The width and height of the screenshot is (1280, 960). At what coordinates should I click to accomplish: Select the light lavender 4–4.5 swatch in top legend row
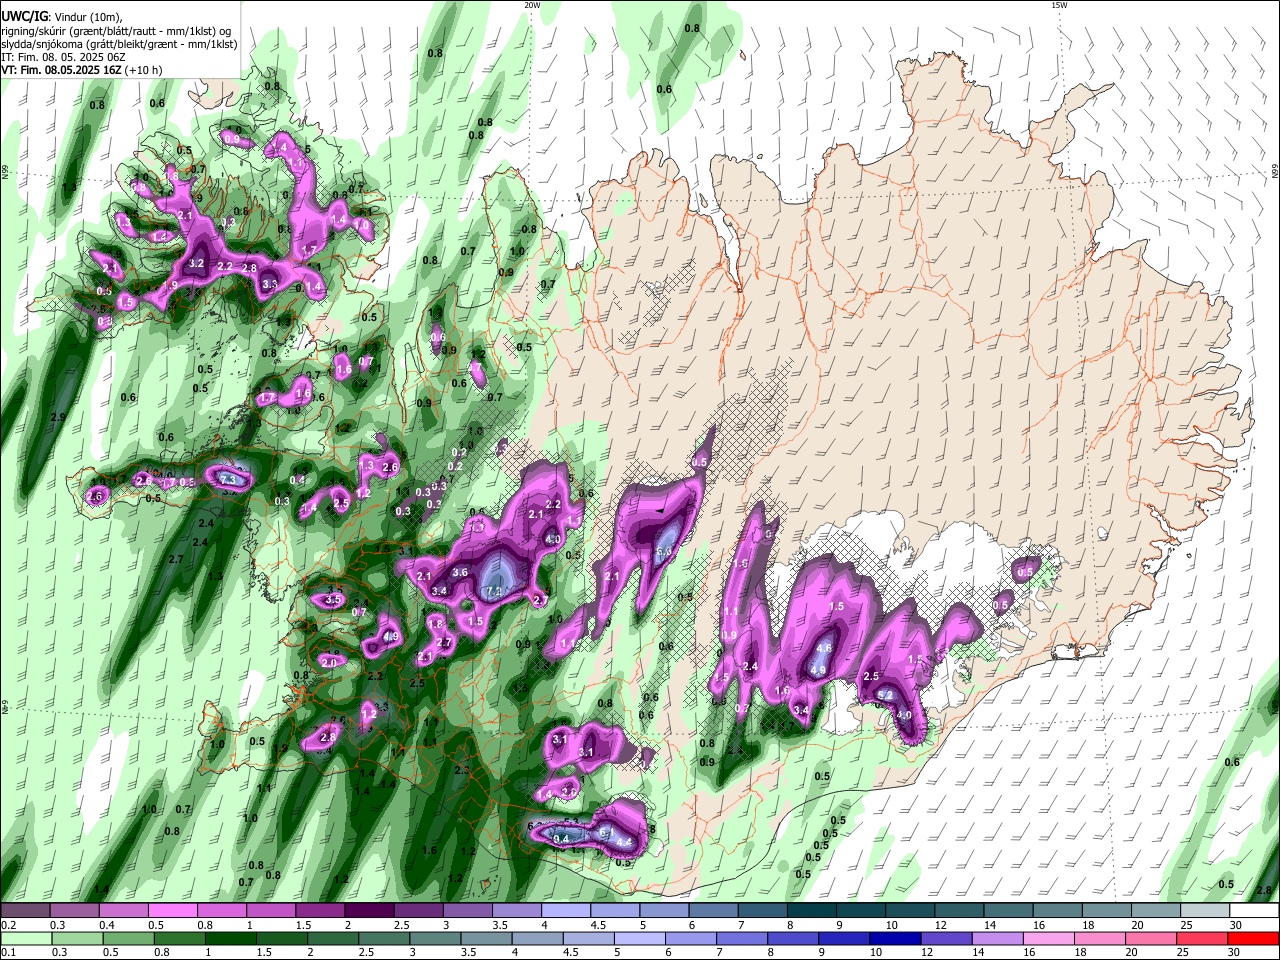pyautogui.click(x=566, y=911)
